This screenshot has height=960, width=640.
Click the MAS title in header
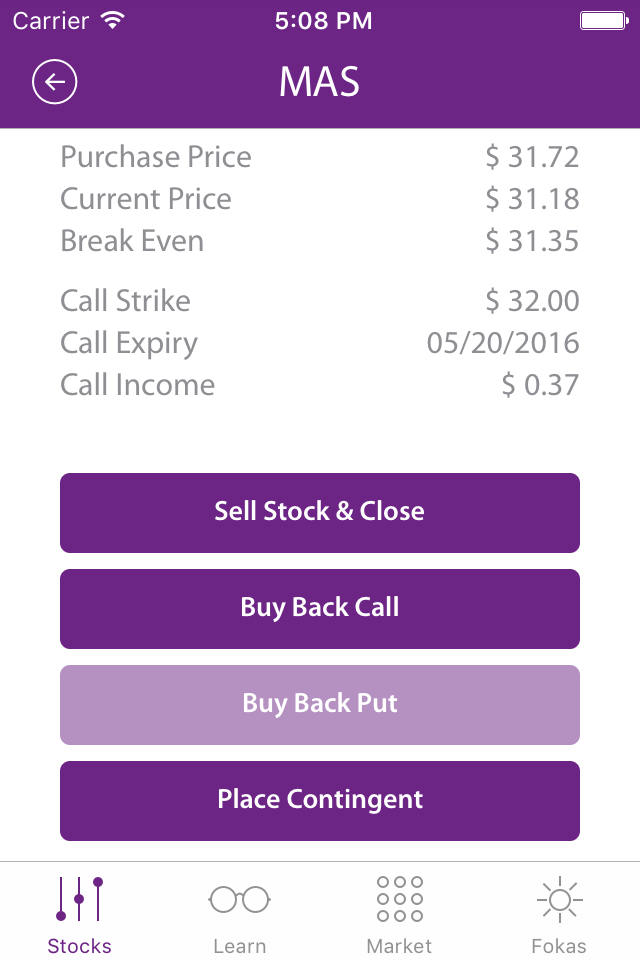(320, 82)
